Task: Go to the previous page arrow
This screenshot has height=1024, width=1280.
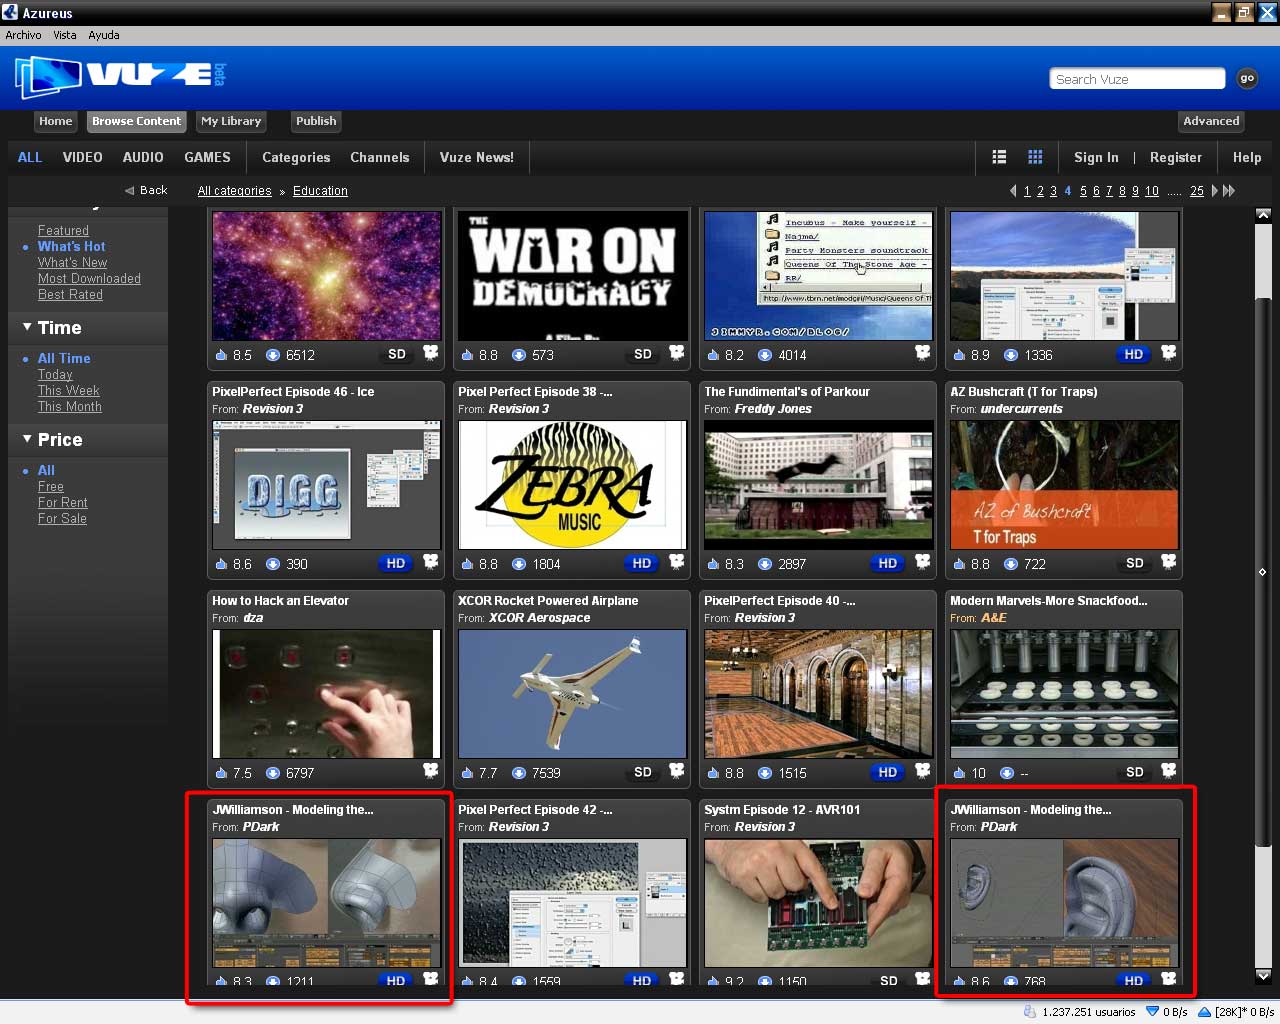Action: (1013, 190)
